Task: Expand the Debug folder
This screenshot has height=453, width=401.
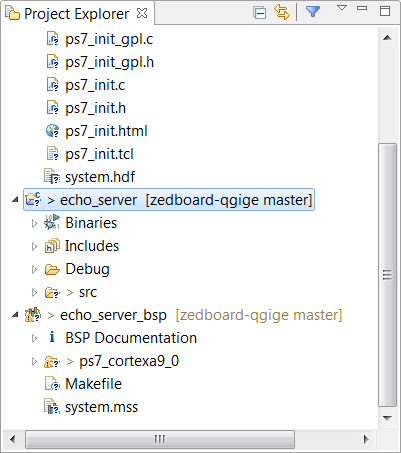Action: pos(34,269)
